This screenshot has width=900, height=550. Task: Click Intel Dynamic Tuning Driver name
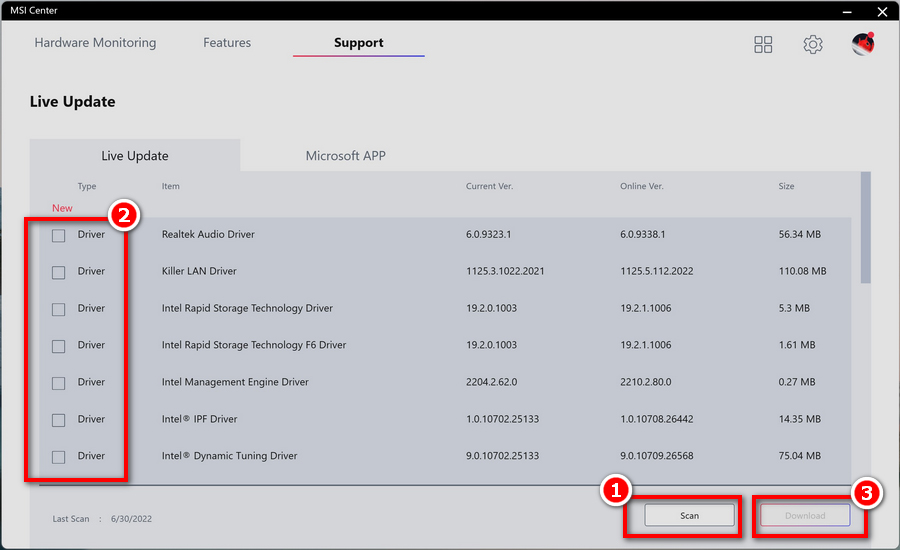click(230, 456)
